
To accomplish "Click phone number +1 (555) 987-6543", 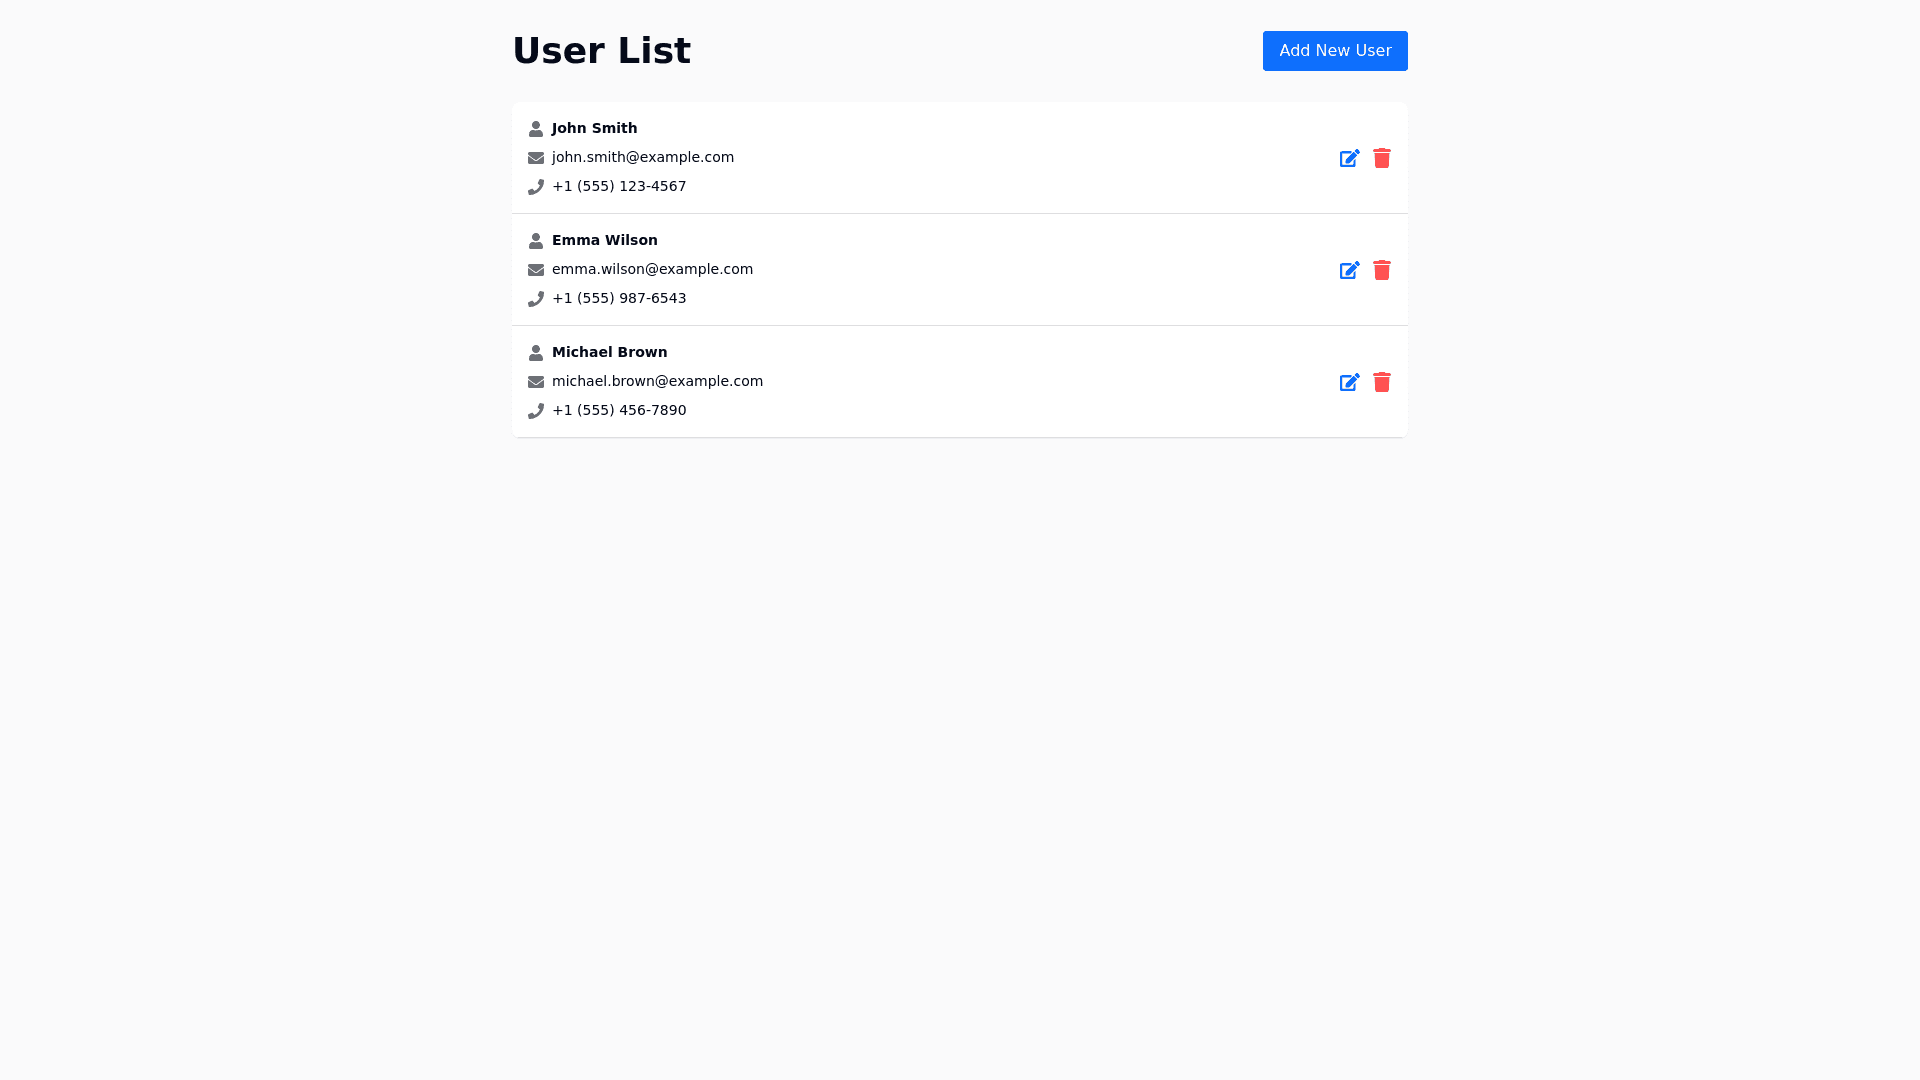I will tap(618, 298).
